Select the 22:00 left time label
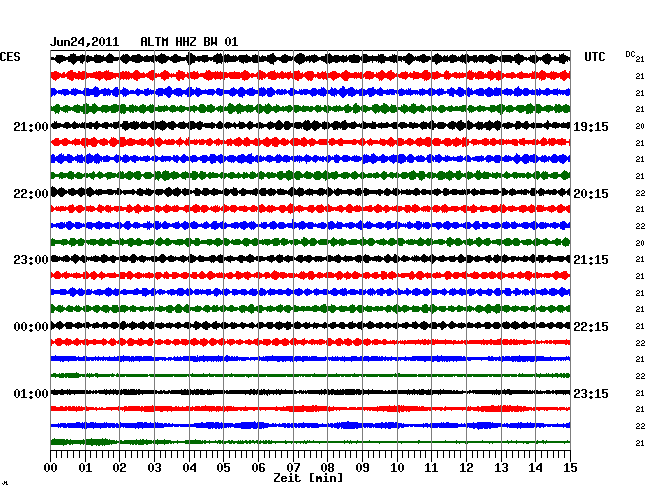Image resolution: width=650 pixels, height=494 pixels. coord(31,194)
